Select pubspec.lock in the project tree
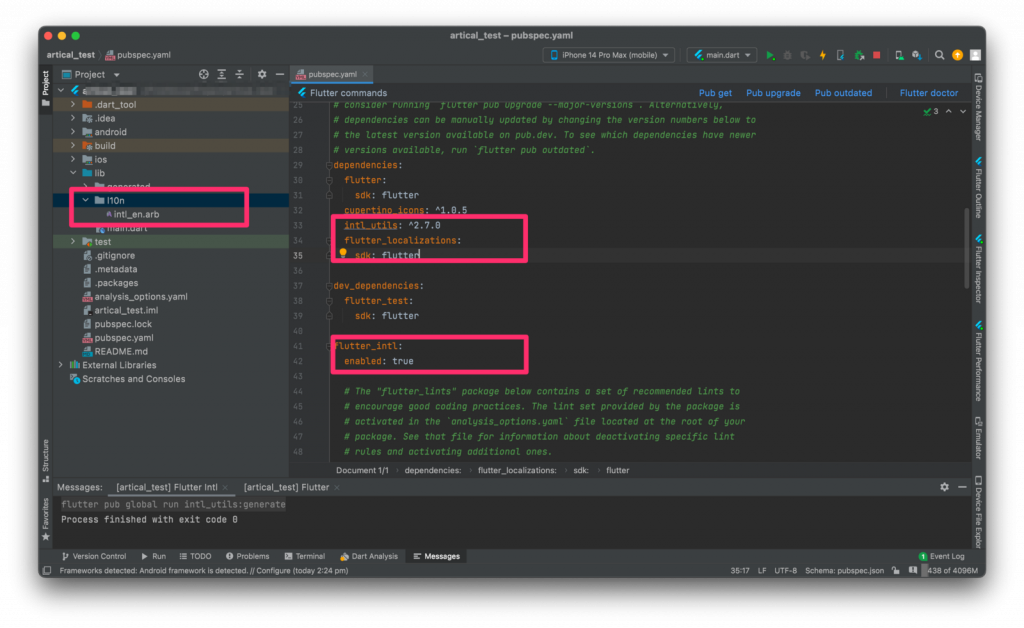Image resolution: width=1024 pixels, height=628 pixels. pos(123,324)
